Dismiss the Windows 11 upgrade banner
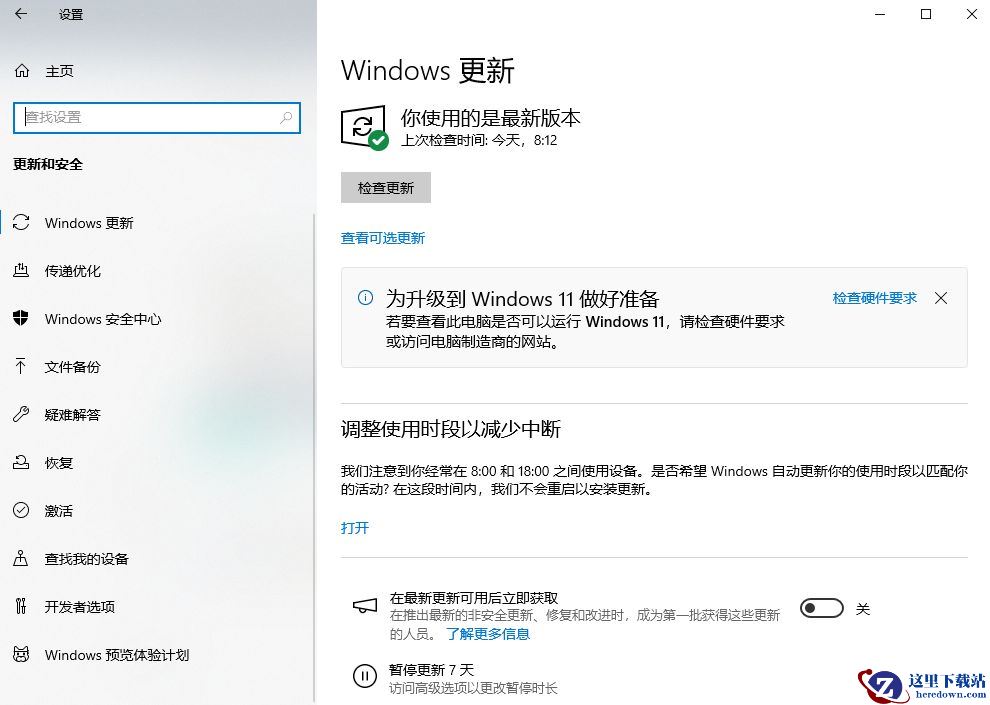Screen dimensions: 990x705 point(941,298)
